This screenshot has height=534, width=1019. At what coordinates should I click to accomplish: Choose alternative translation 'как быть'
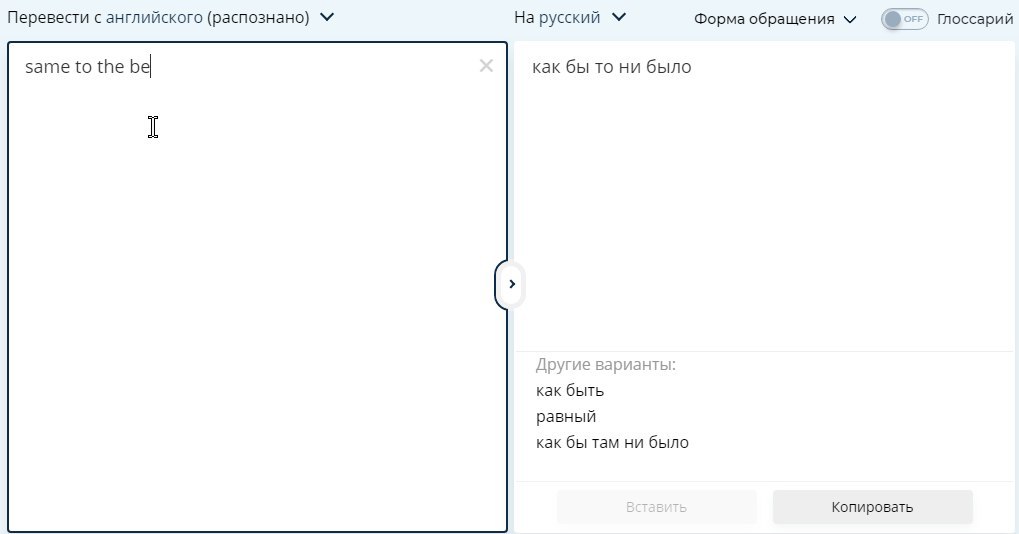point(570,390)
